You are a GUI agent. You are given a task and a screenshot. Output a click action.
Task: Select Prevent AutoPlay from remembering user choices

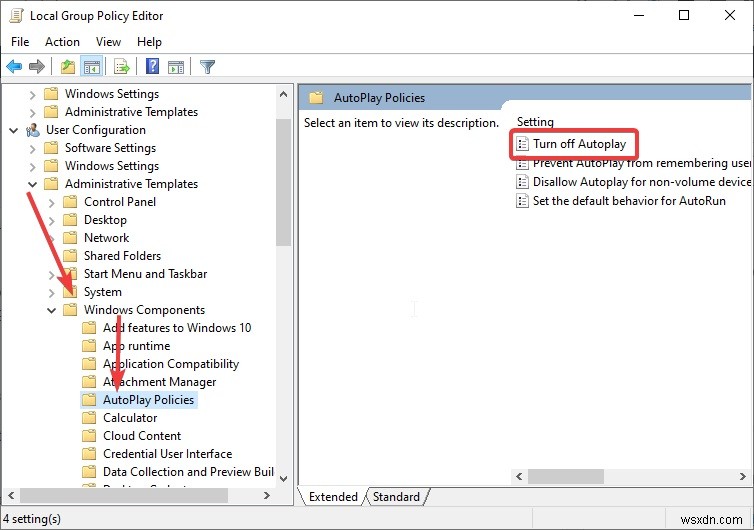click(641, 163)
